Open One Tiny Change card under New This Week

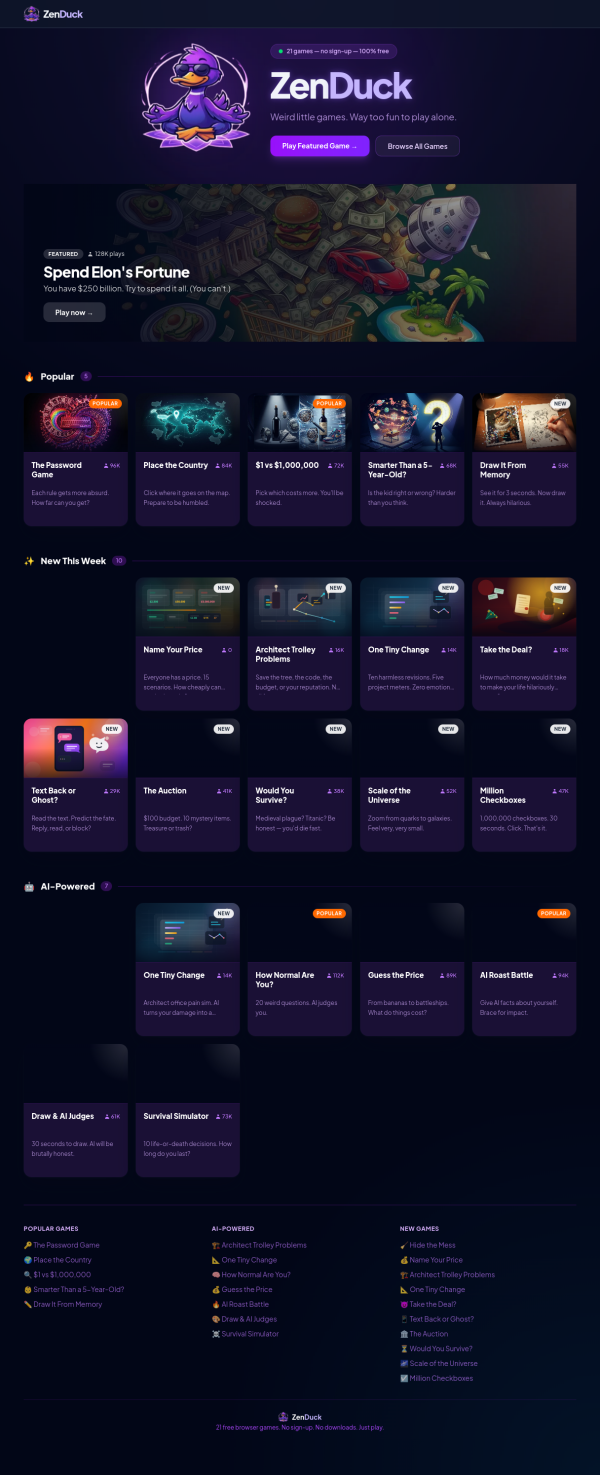pyautogui.click(x=412, y=644)
